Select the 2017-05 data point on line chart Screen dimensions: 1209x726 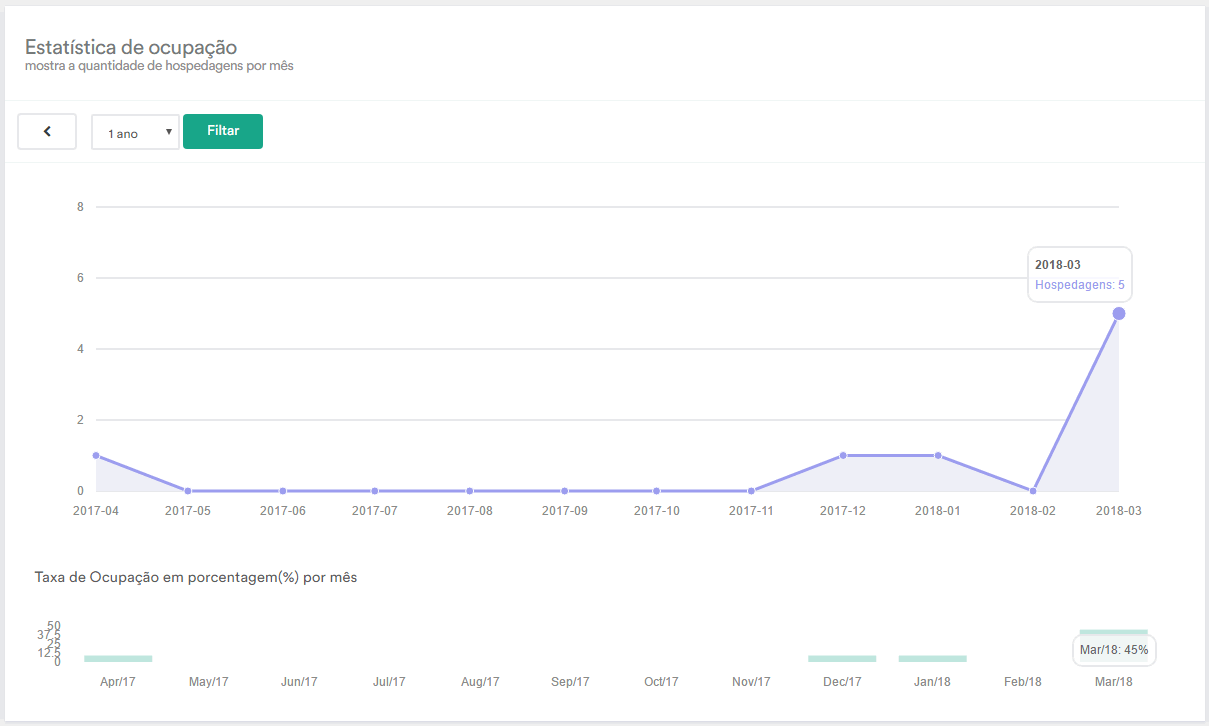point(188,491)
